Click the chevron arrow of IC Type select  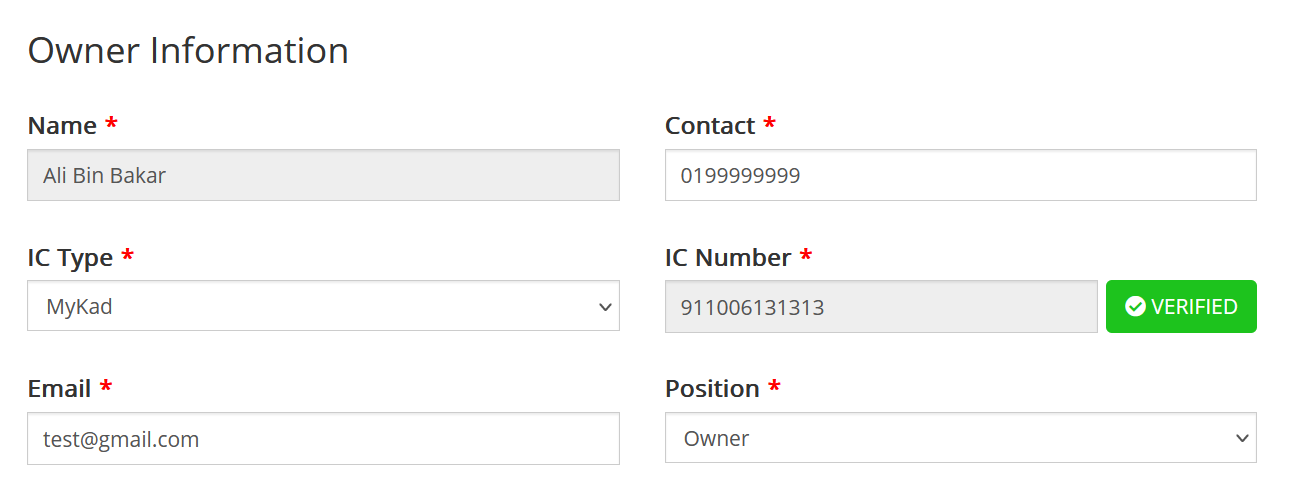pyautogui.click(x=604, y=307)
